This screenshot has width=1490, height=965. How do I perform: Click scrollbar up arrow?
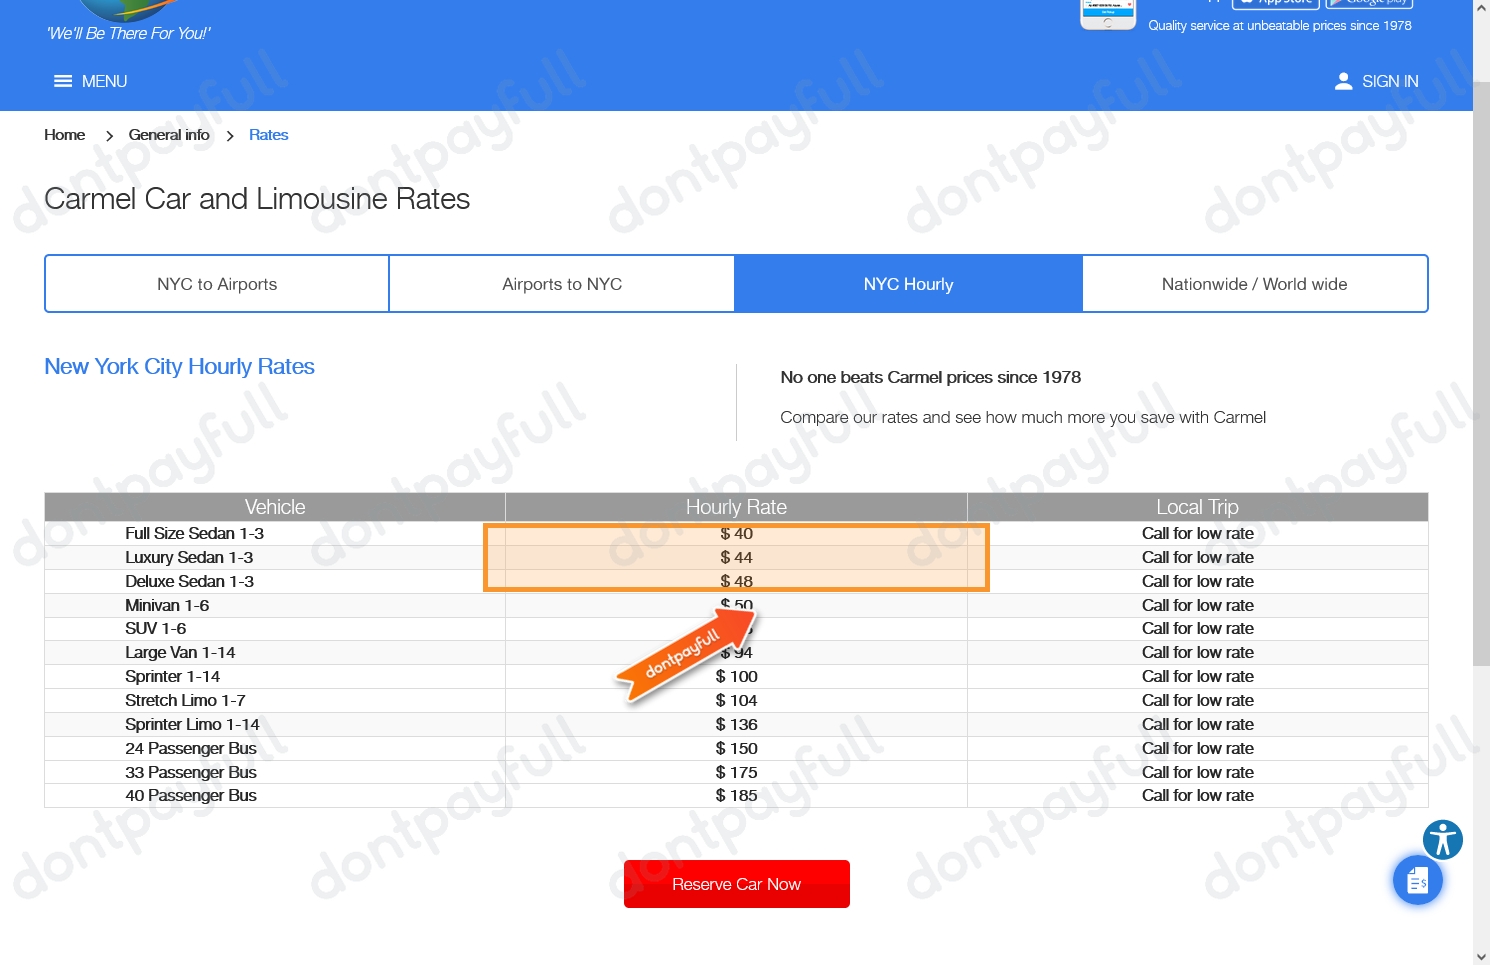(x=1481, y=7)
